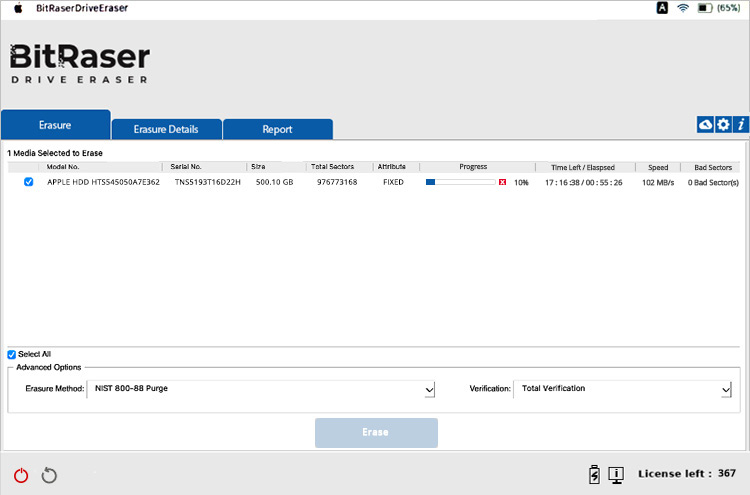The height and width of the screenshot is (495, 750).
Task: Click the erasure progress bar
Action: (460, 182)
